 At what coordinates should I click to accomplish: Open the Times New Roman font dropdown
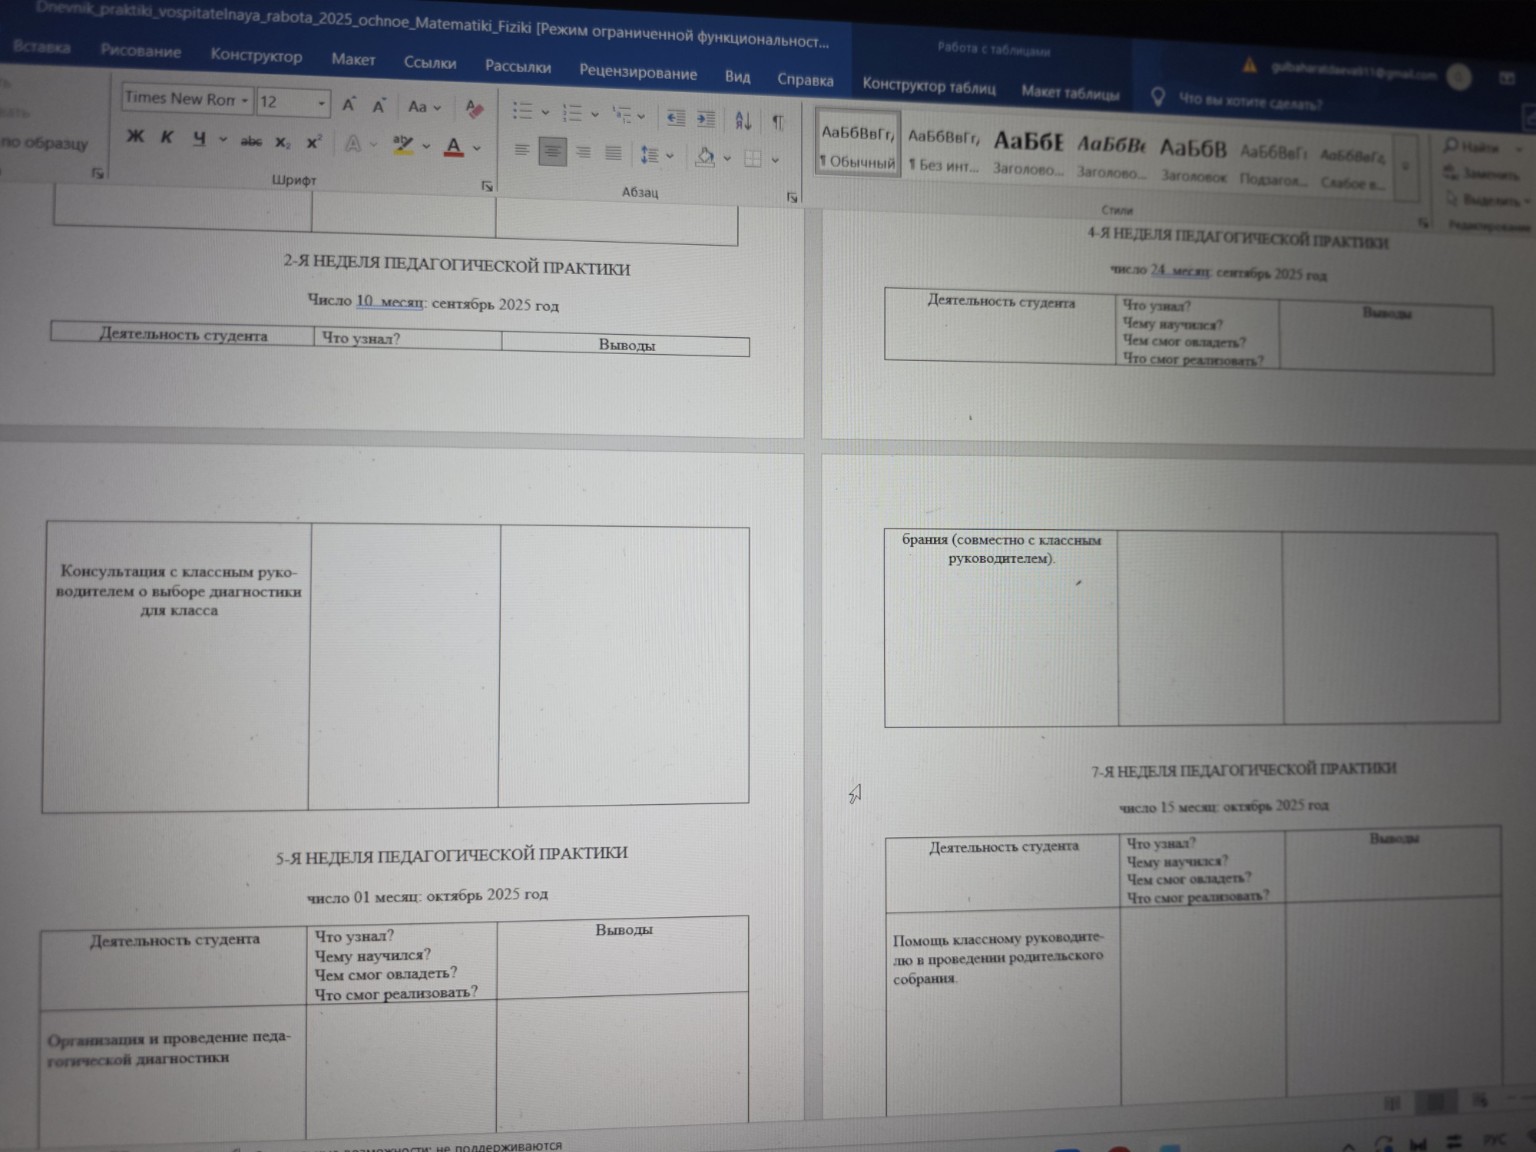click(186, 99)
